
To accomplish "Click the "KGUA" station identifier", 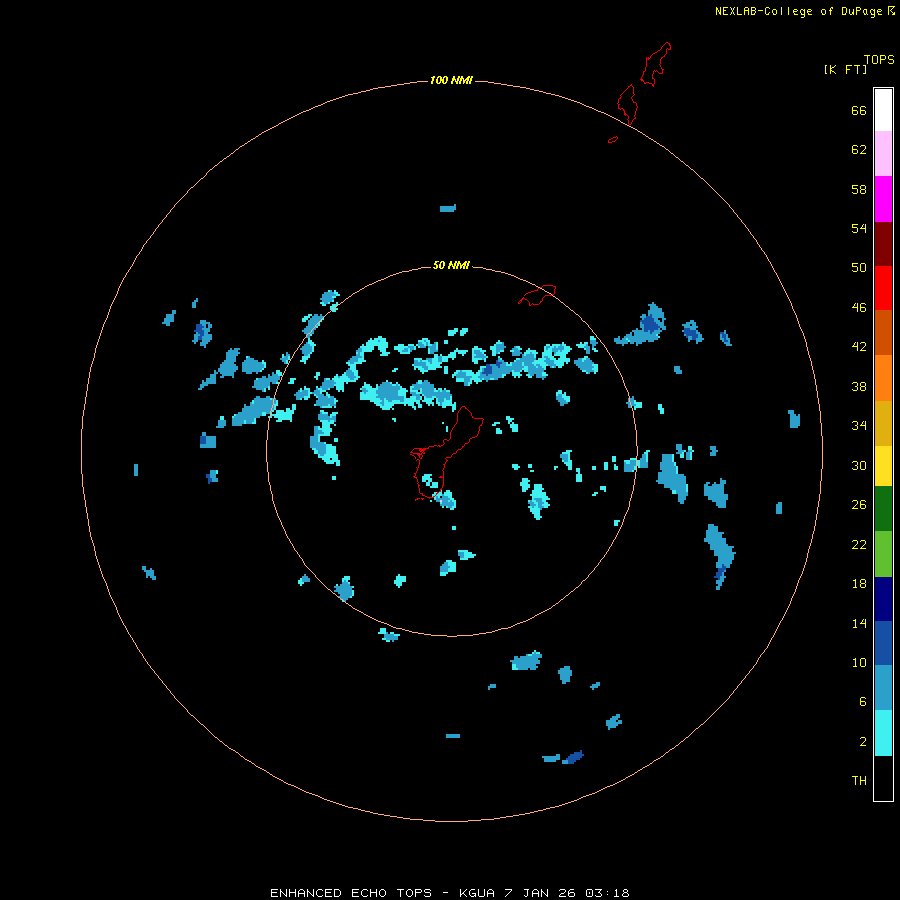I will pyautogui.click(x=476, y=893).
